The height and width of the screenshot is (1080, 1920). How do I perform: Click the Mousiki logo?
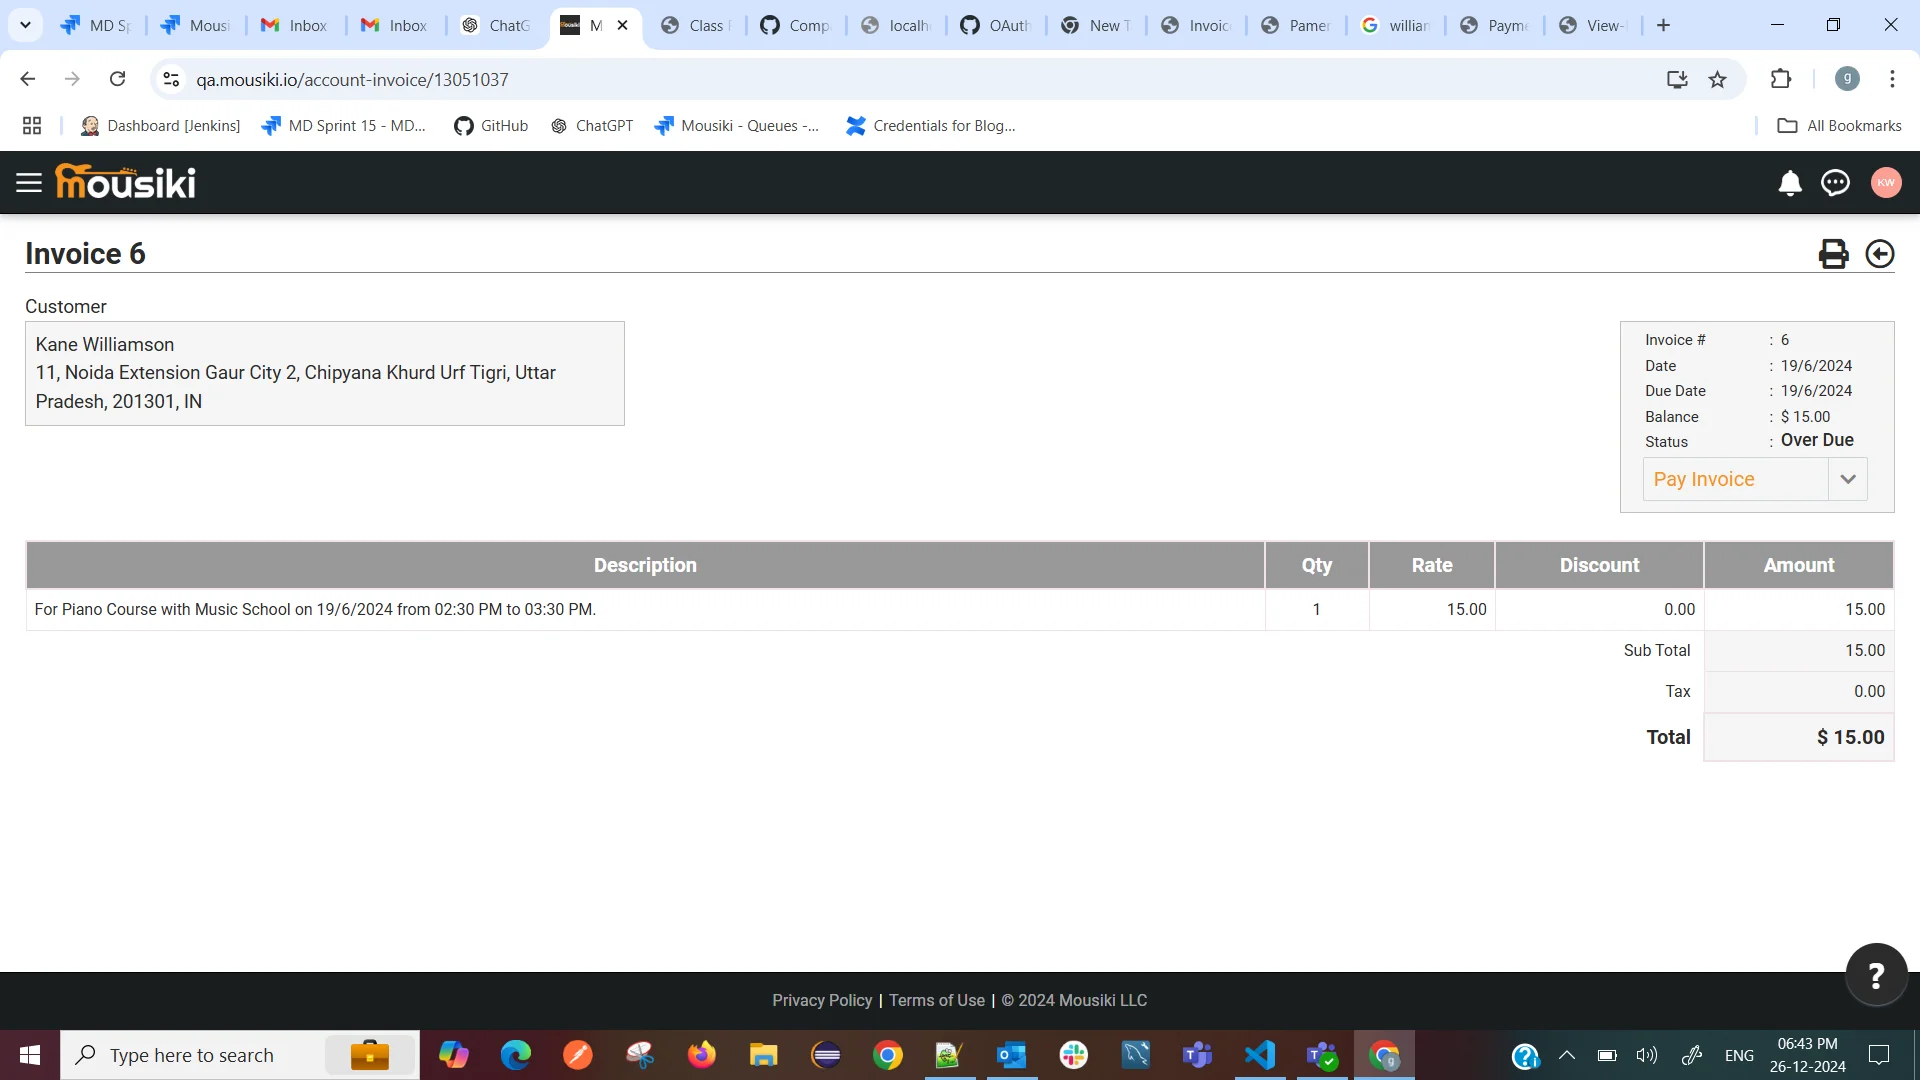[x=126, y=182]
